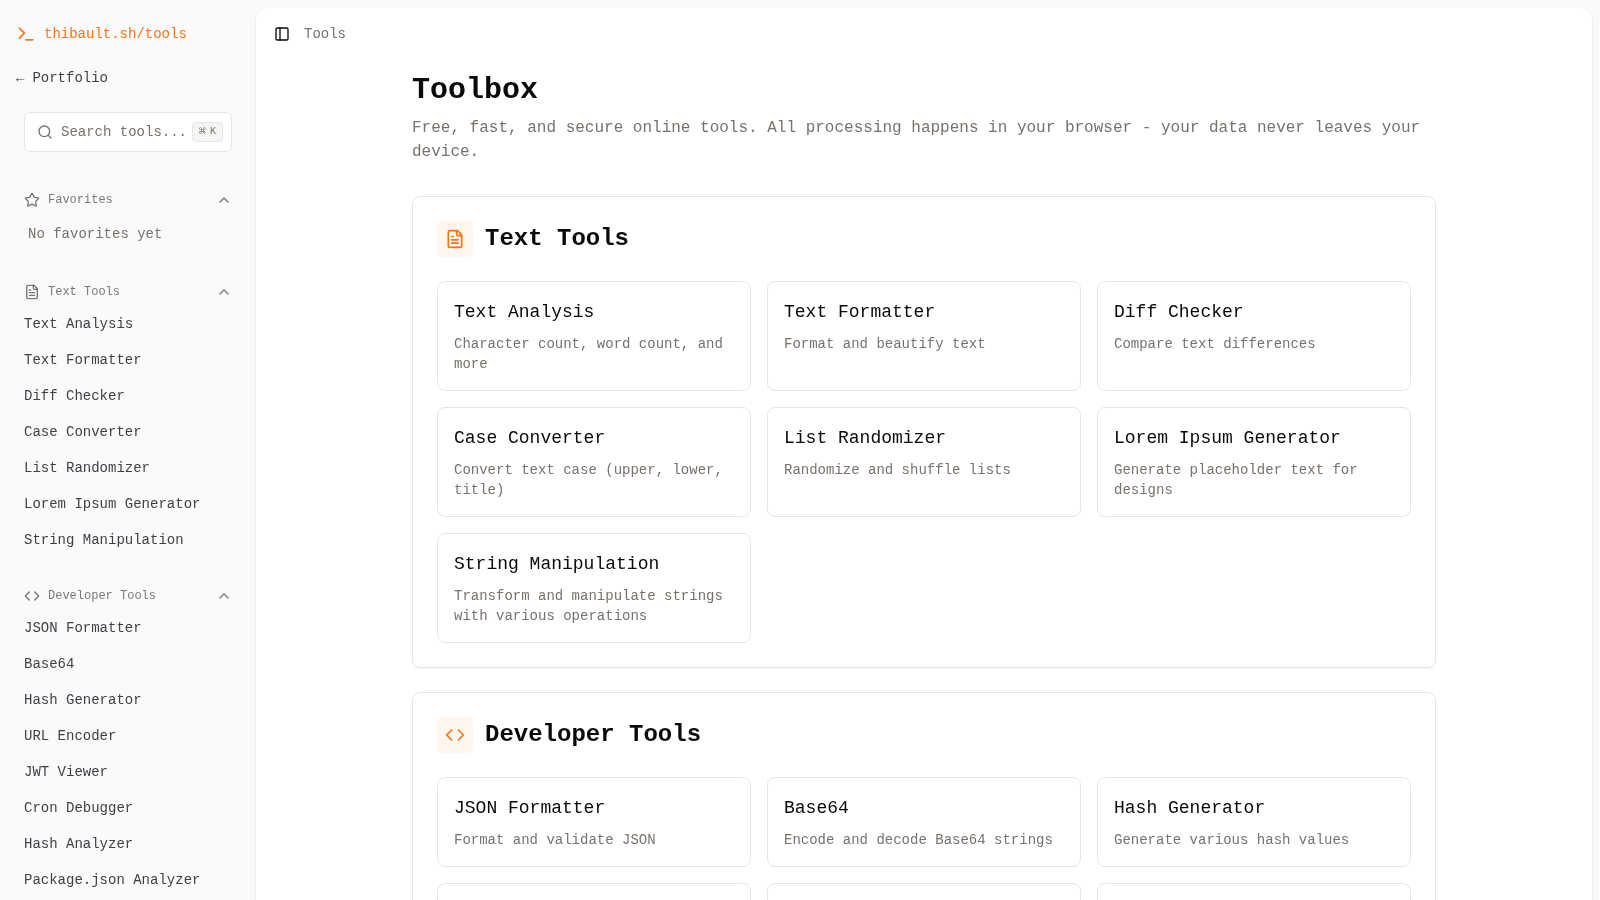Select Lorem Ipsum Generator in the sidebar

(x=128, y=504)
